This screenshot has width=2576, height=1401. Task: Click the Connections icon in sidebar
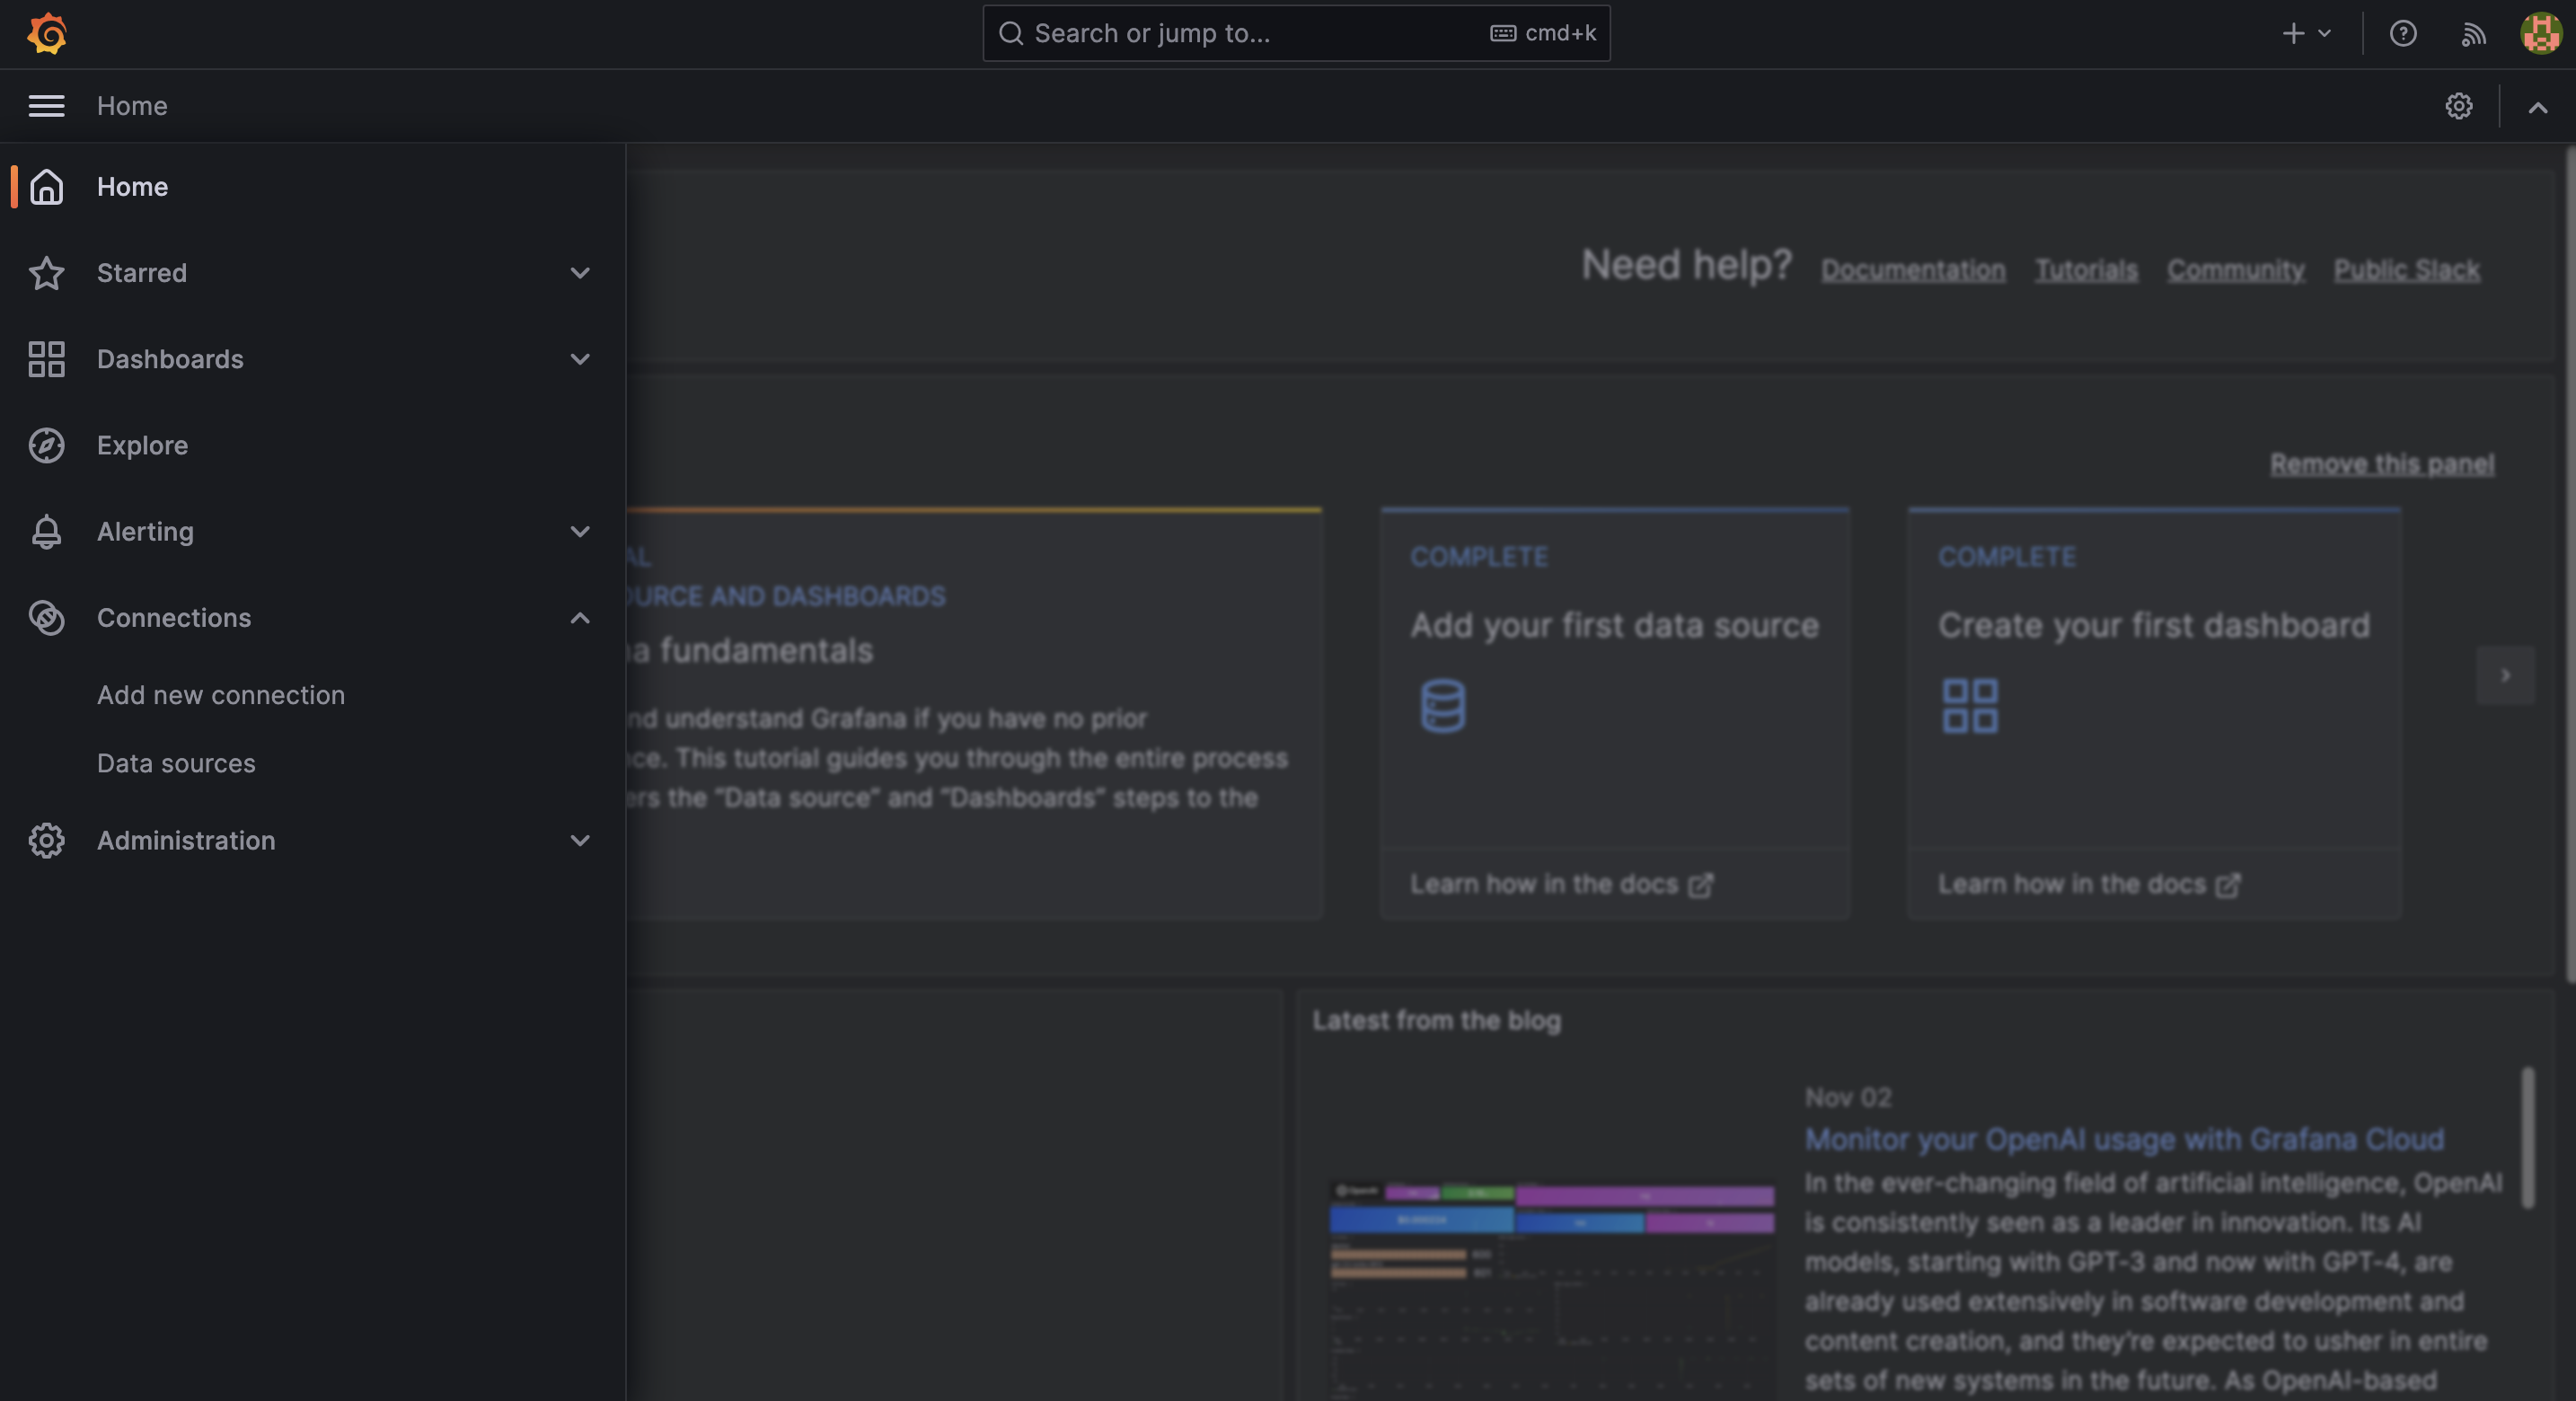pyautogui.click(x=46, y=618)
